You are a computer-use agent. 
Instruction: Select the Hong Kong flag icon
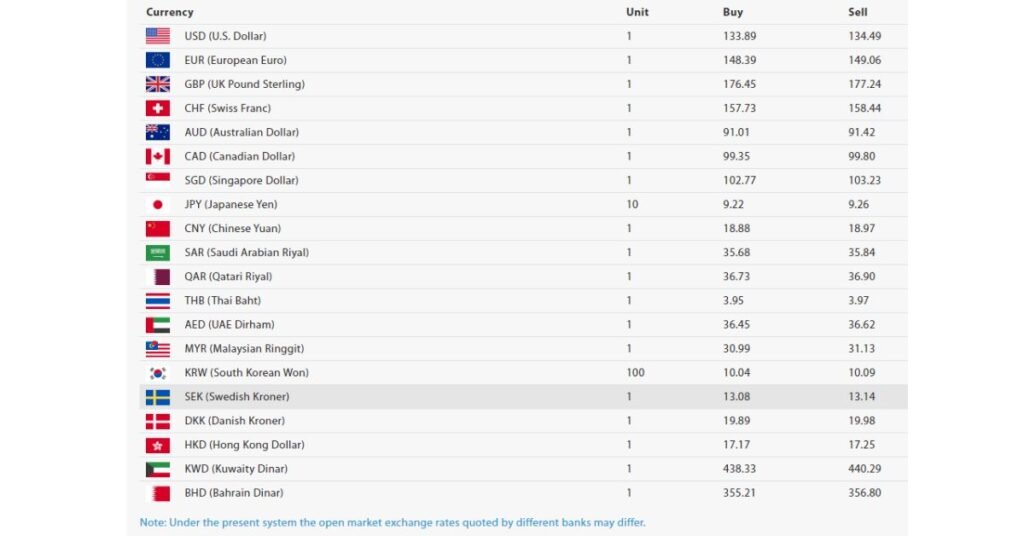pos(157,445)
